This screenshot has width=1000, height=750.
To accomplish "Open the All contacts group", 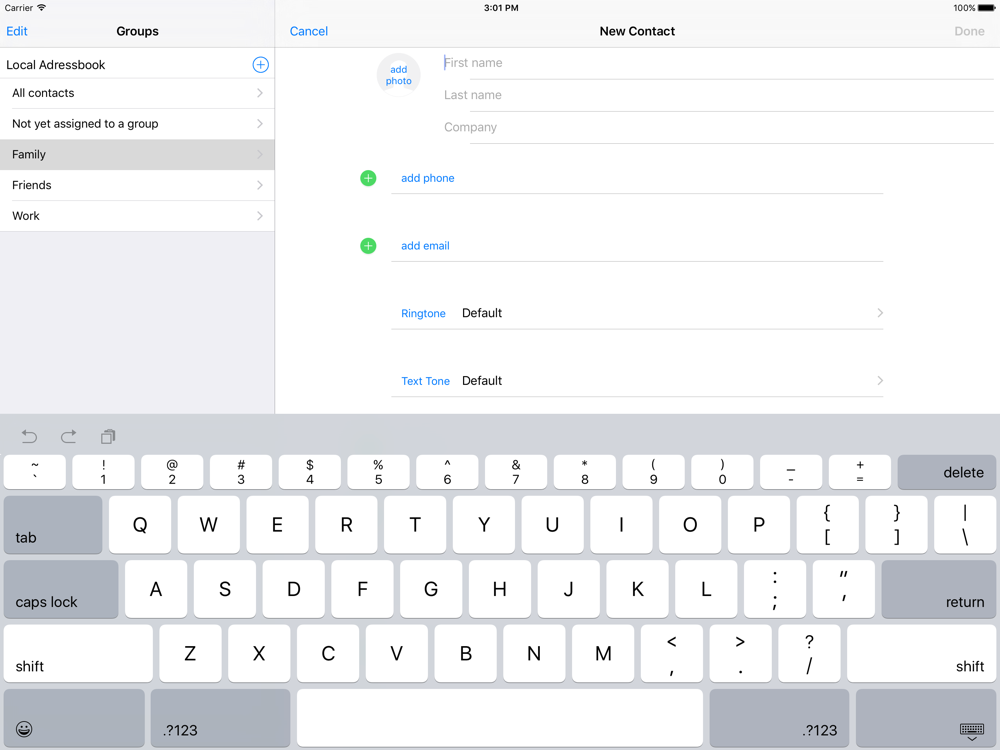I will [137, 93].
